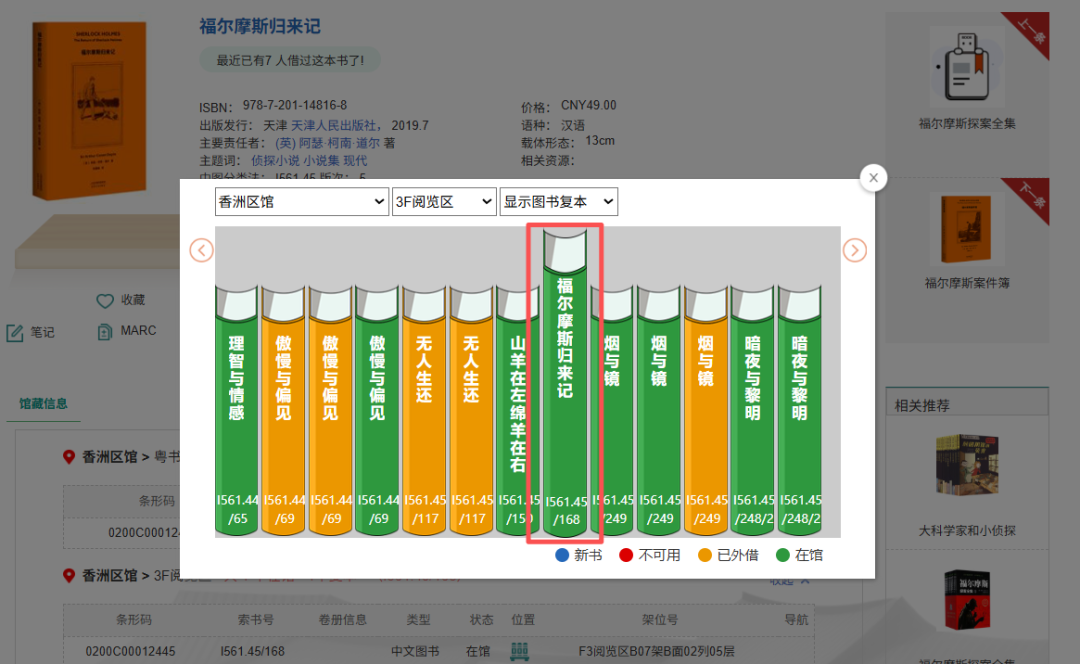Viewport: 1080px width, 664px height.
Task: Click the 新书 blue legend dot
Action: 562,555
